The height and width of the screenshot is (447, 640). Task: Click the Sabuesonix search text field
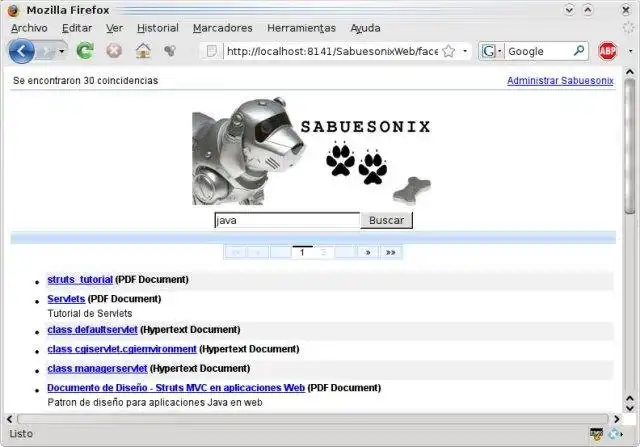tap(287, 220)
